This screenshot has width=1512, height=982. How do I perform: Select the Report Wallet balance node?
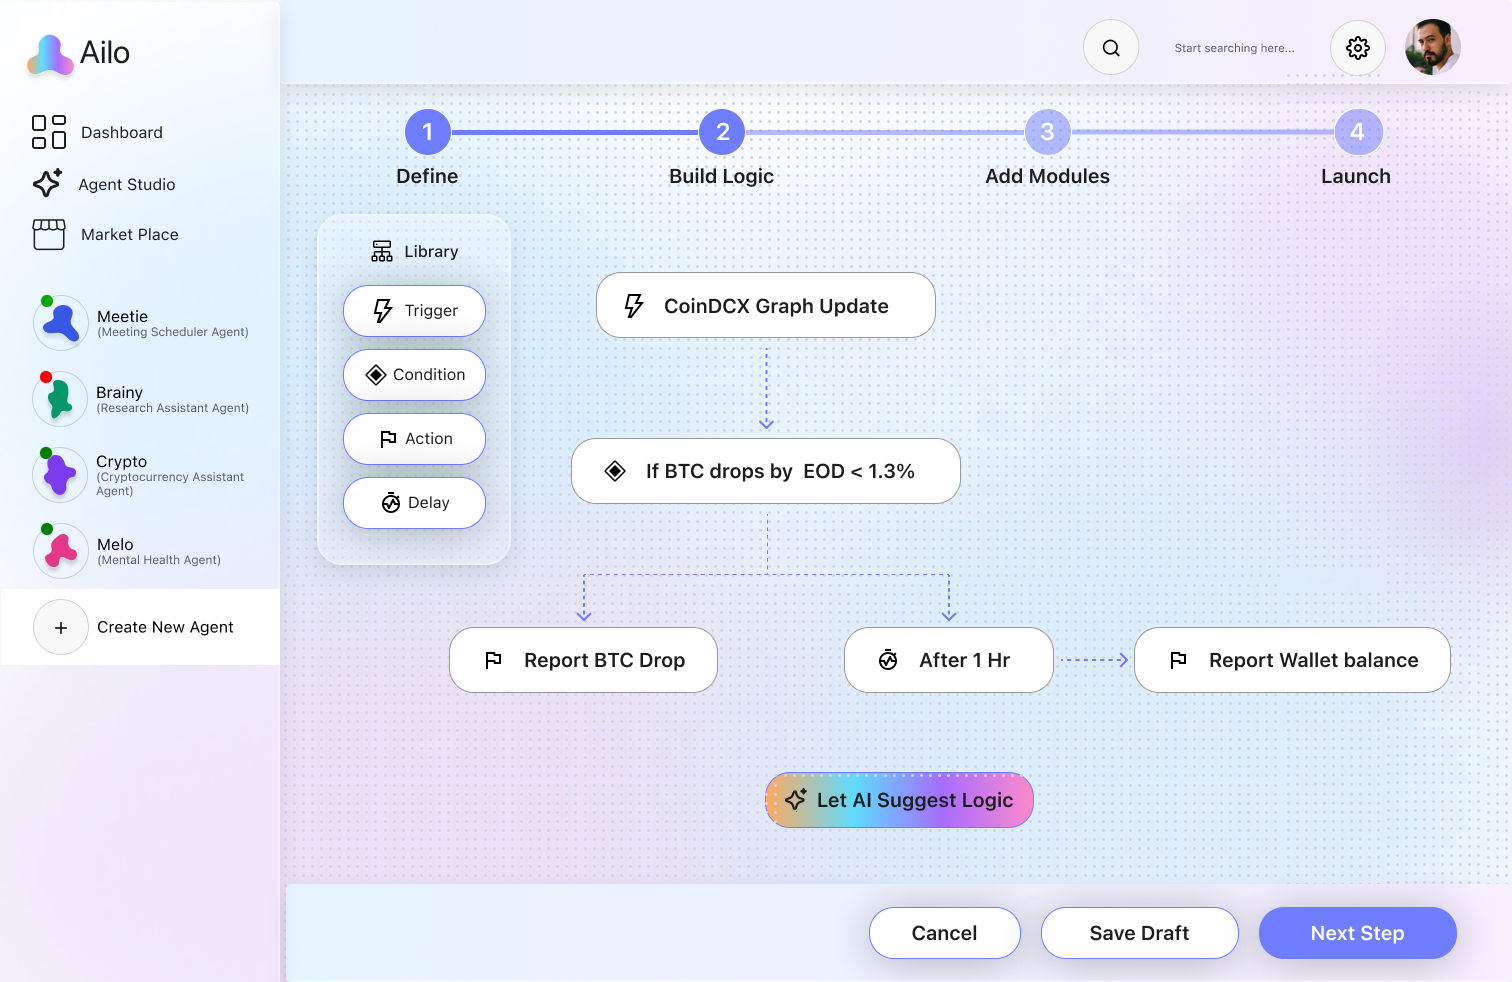tap(1292, 660)
